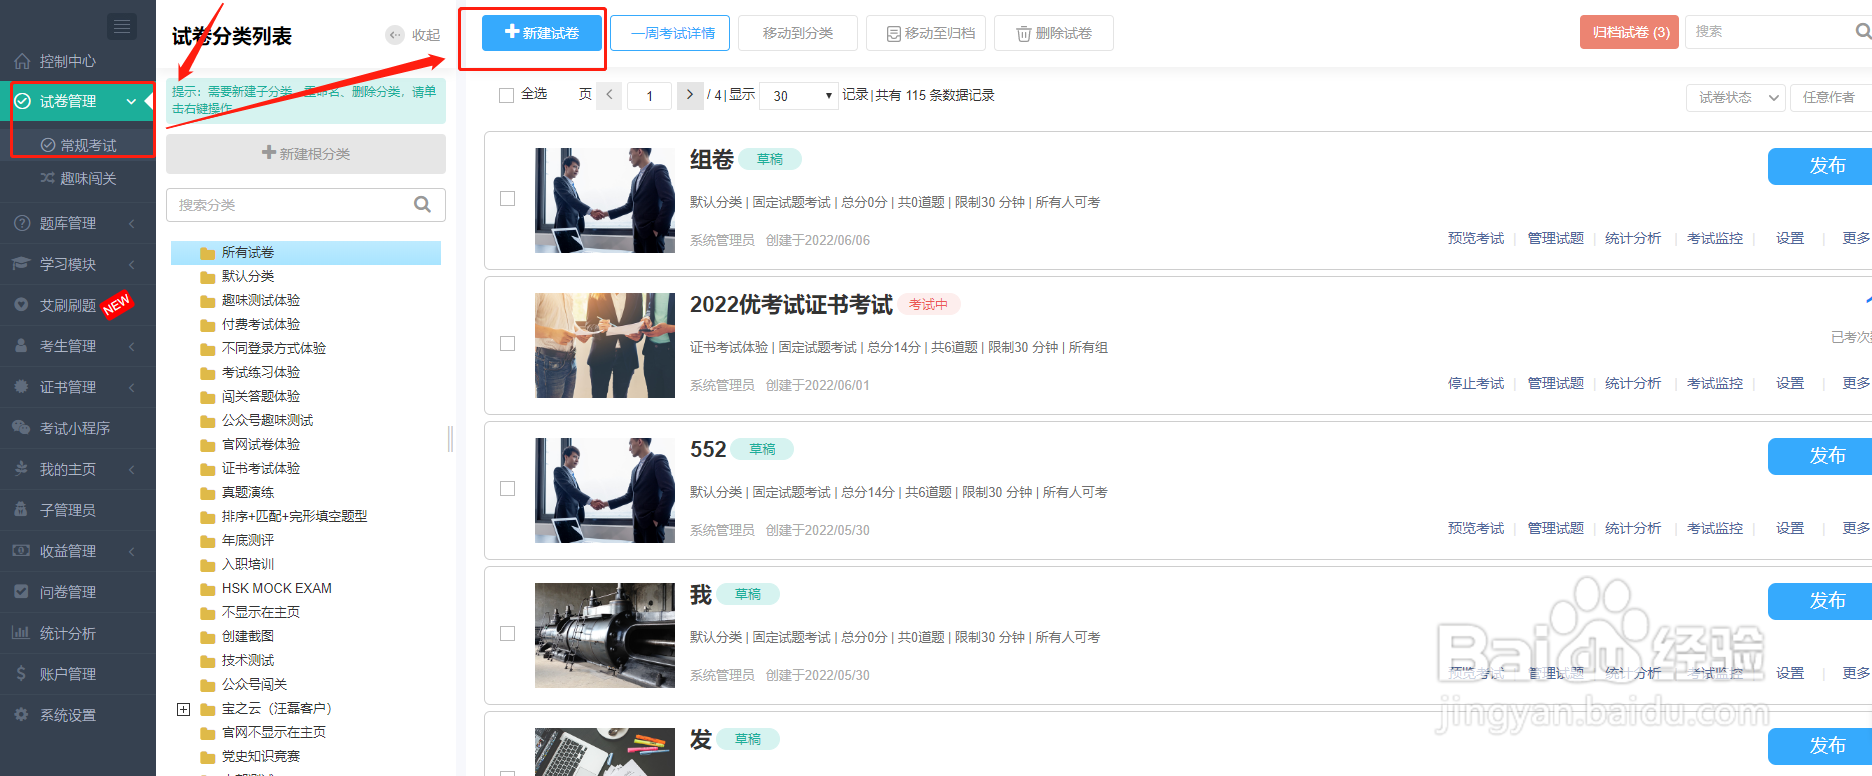Open the 我 exam machinery thumbnail
1872x776 pixels.
click(605, 635)
